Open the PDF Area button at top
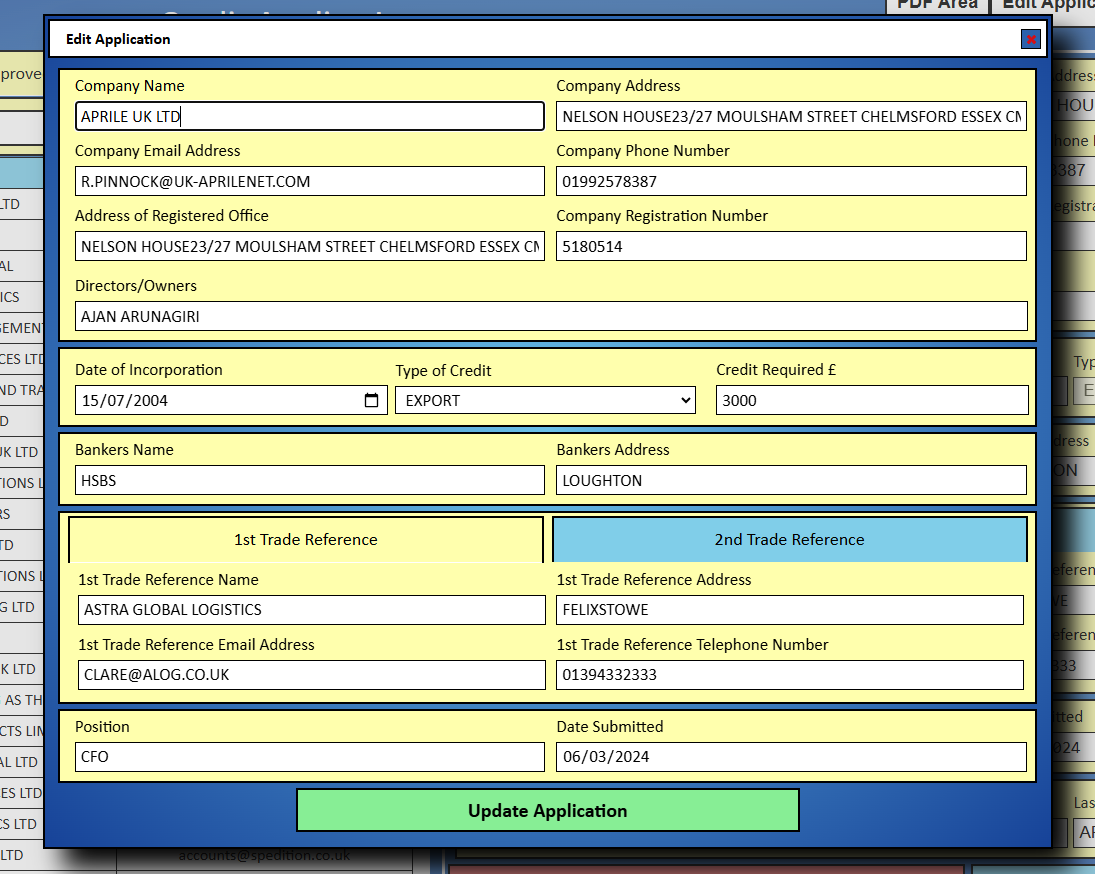1095x874 pixels. 936,6
